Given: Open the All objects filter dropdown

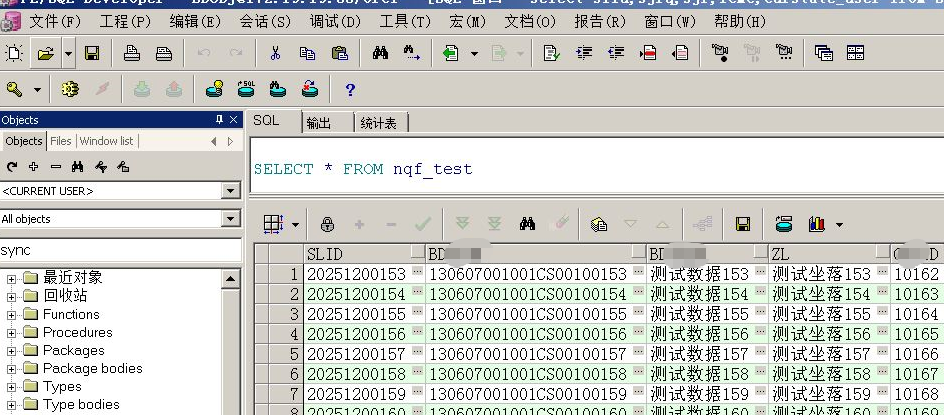Looking at the screenshot, I should click(231, 219).
